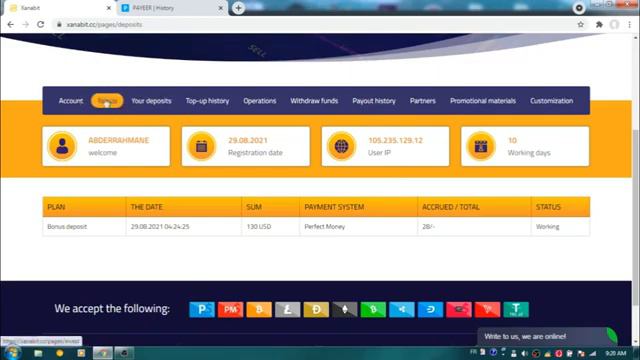This screenshot has height=360, width=640.
Task: Click the '130 USD' sum cell
Action: [270, 227]
